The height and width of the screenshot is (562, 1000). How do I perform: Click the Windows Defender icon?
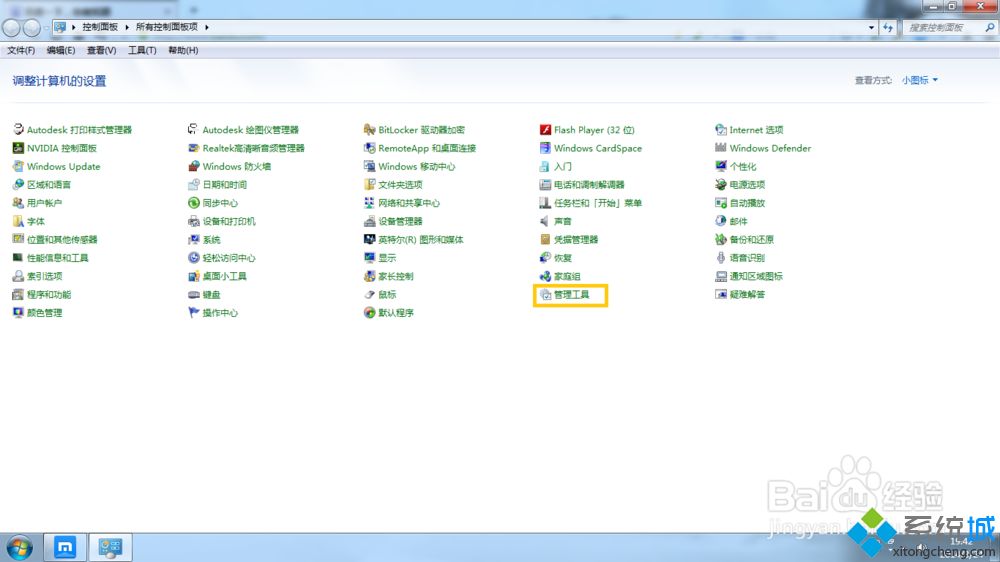pyautogui.click(x=721, y=148)
